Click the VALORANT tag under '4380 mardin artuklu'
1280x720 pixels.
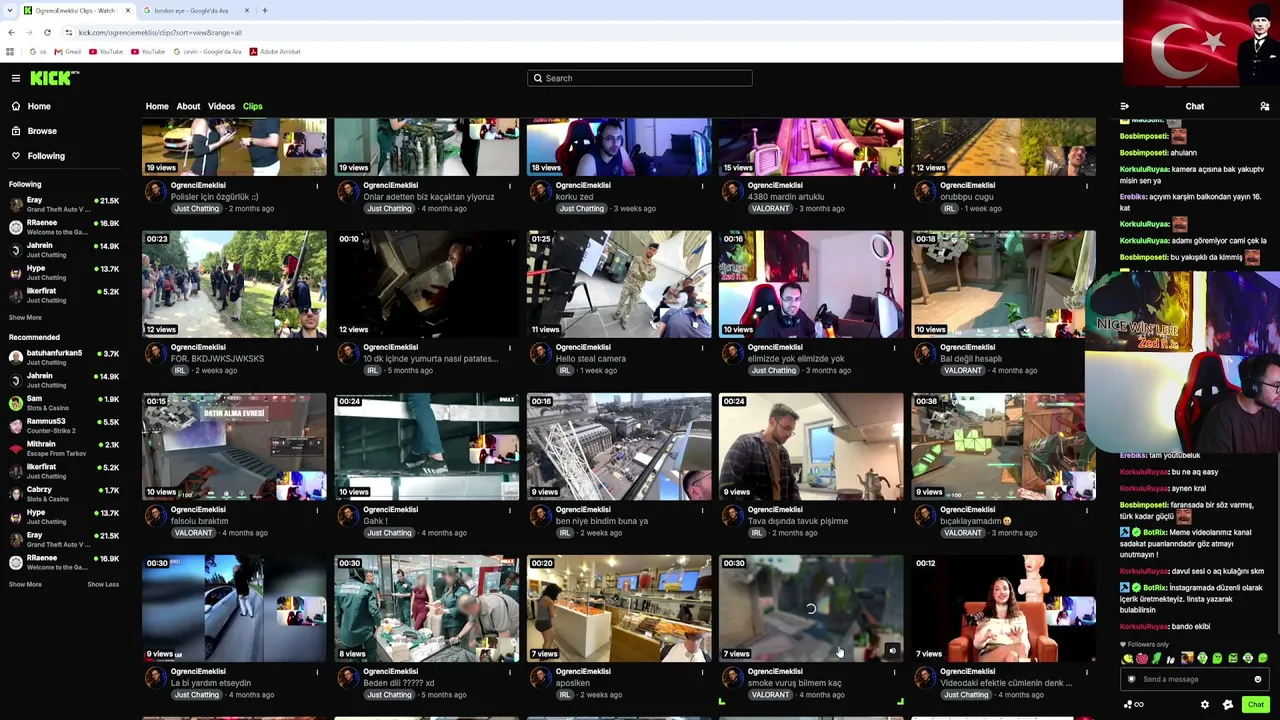click(770, 209)
